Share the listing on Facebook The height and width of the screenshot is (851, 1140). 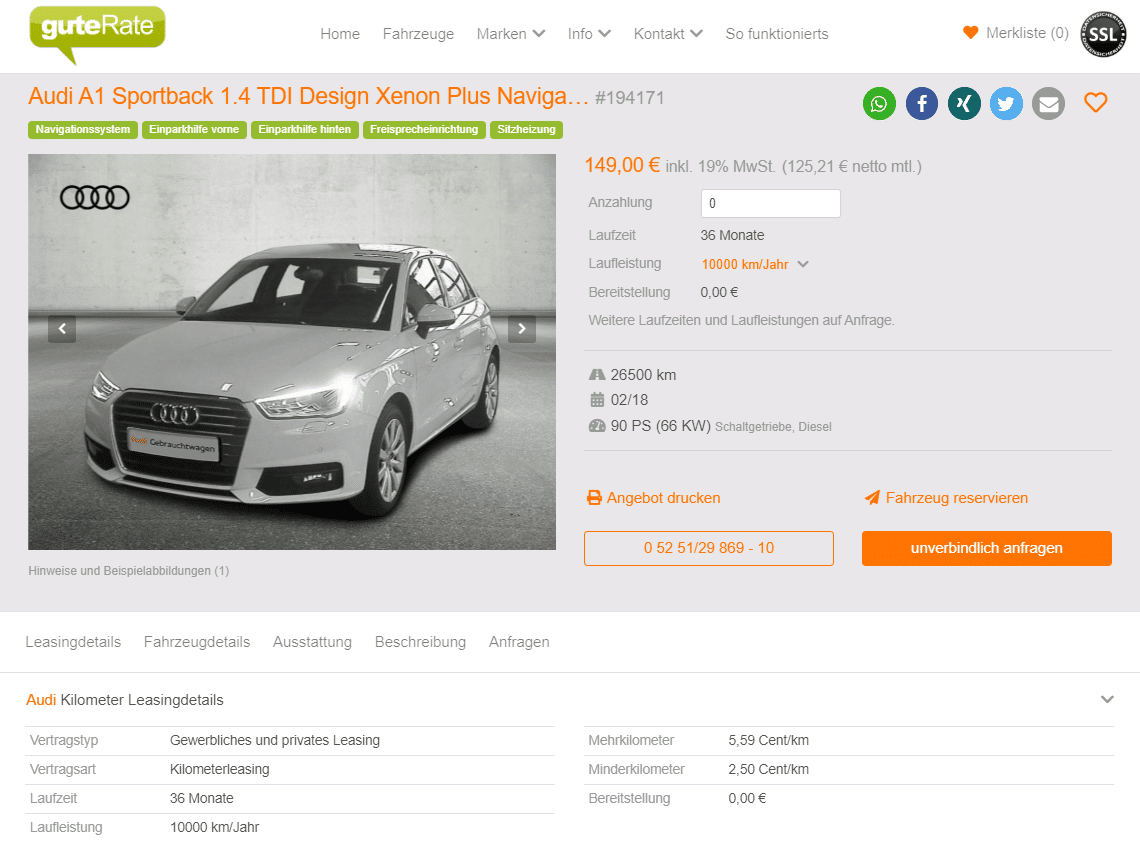tap(921, 103)
